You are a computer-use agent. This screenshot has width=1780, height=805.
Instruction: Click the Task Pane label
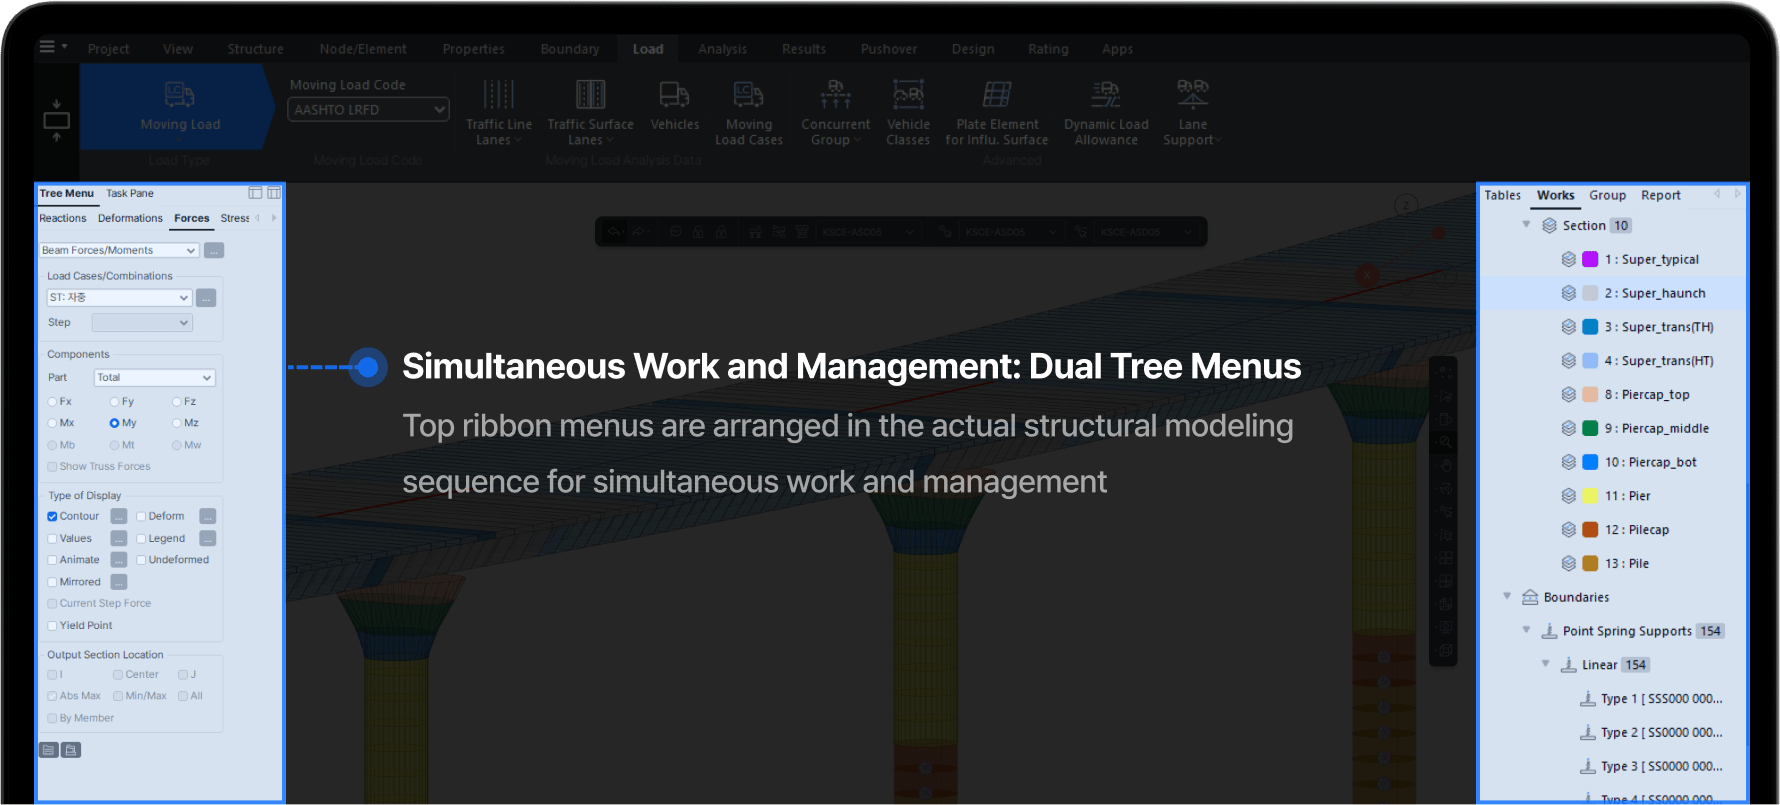click(x=130, y=193)
